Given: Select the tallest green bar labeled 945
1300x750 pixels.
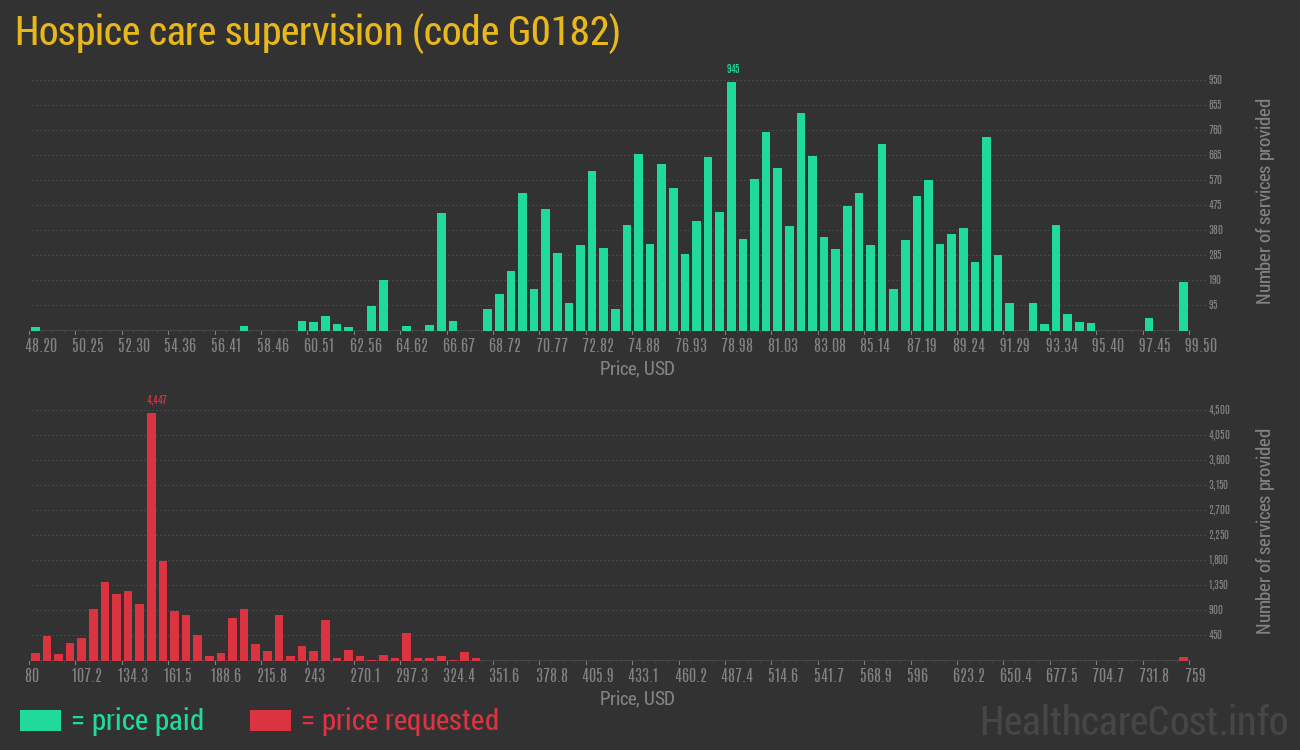Looking at the screenshot, I should click(x=731, y=206).
